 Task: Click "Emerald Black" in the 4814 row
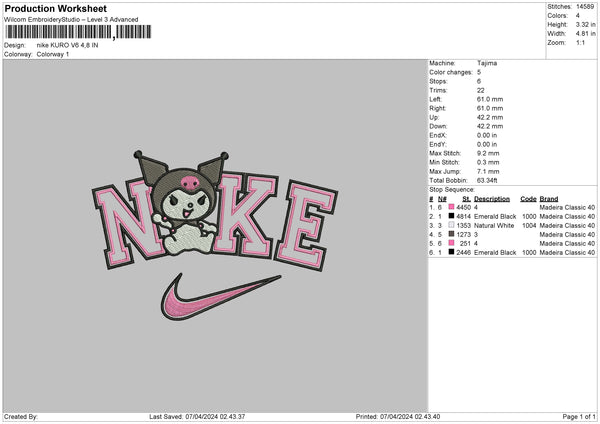pos(495,216)
